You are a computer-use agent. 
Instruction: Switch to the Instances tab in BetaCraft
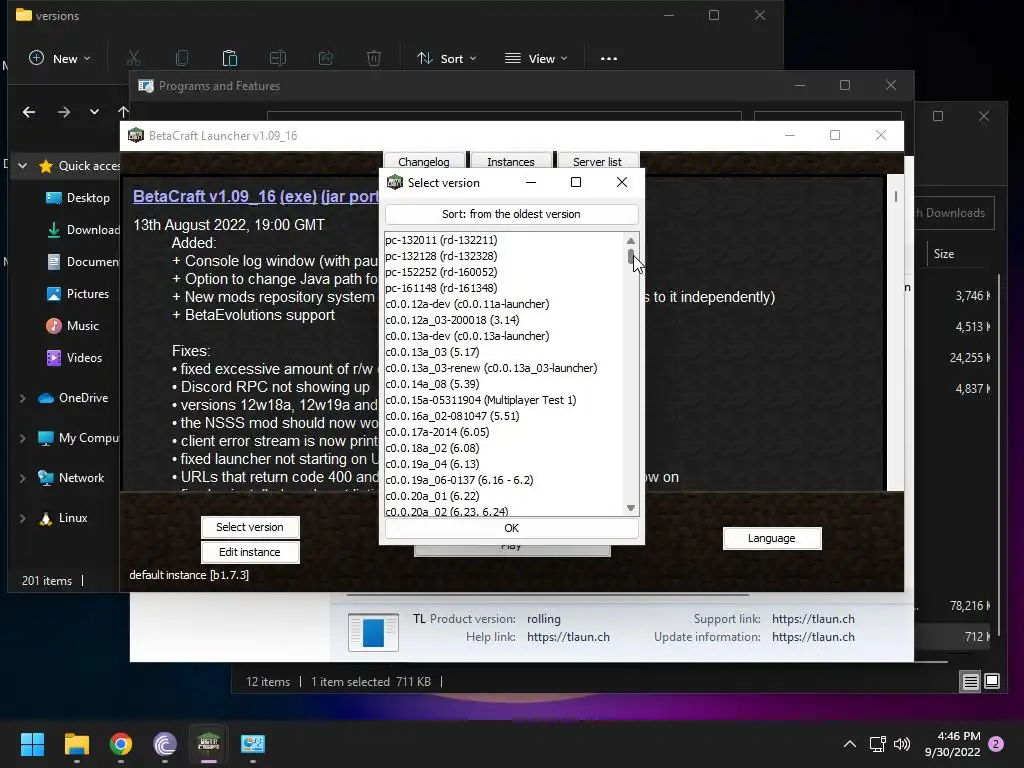(x=511, y=161)
